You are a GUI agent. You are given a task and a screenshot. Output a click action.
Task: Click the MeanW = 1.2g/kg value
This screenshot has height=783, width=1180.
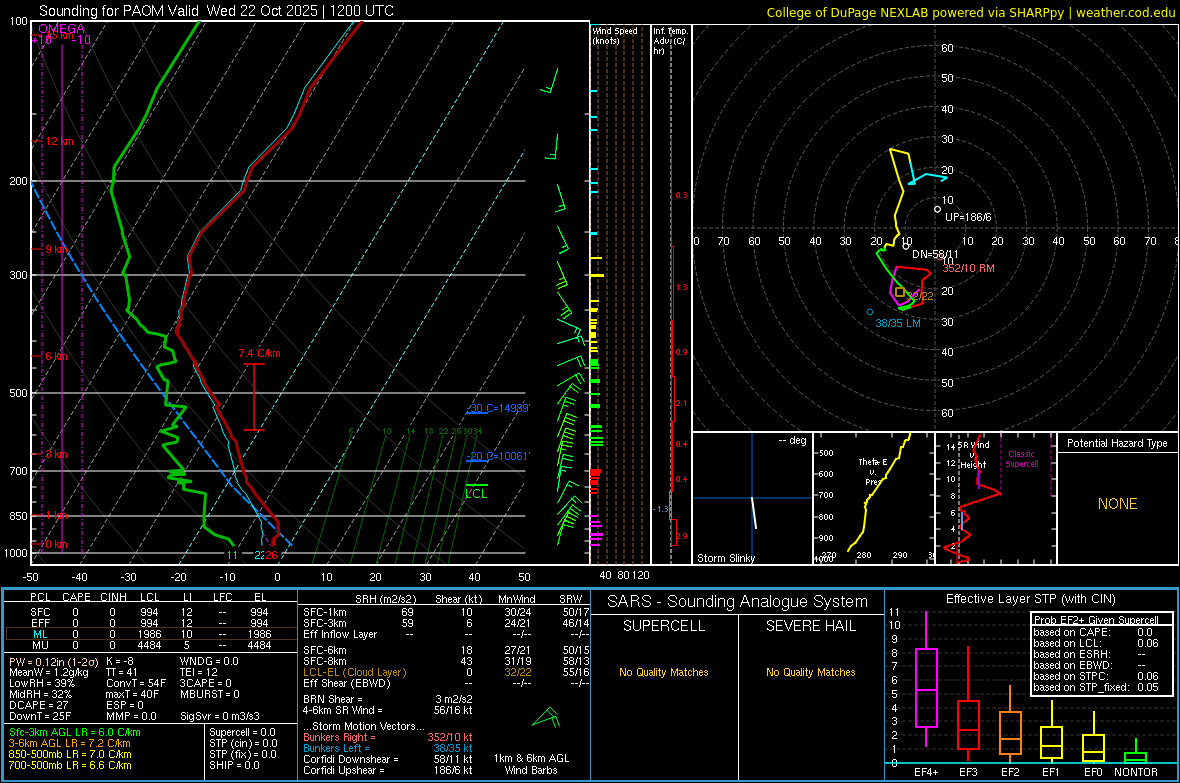tap(48, 672)
